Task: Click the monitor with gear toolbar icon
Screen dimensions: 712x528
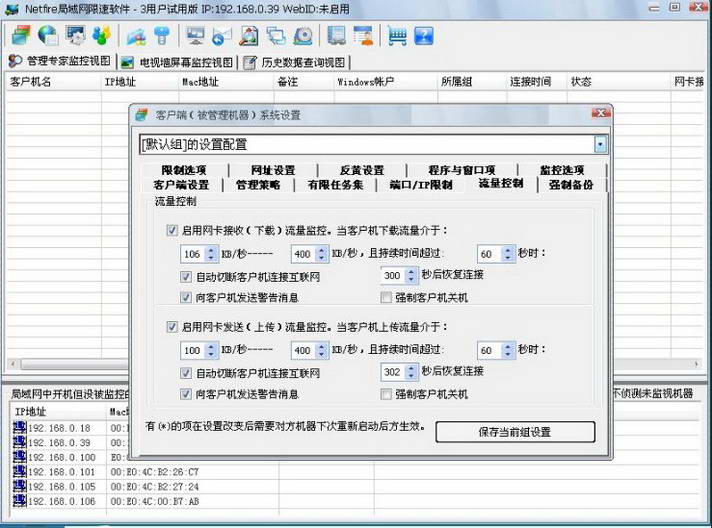Action: pyautogui.click(x=75, y=35)
